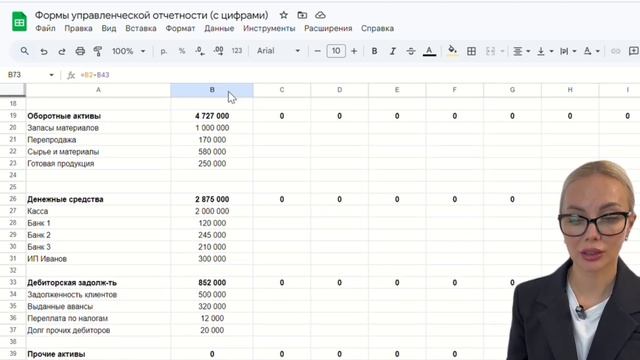The image size is (640, 360).
Task: Select the cell with 4 727 000
Action: (x=212, y=116)
